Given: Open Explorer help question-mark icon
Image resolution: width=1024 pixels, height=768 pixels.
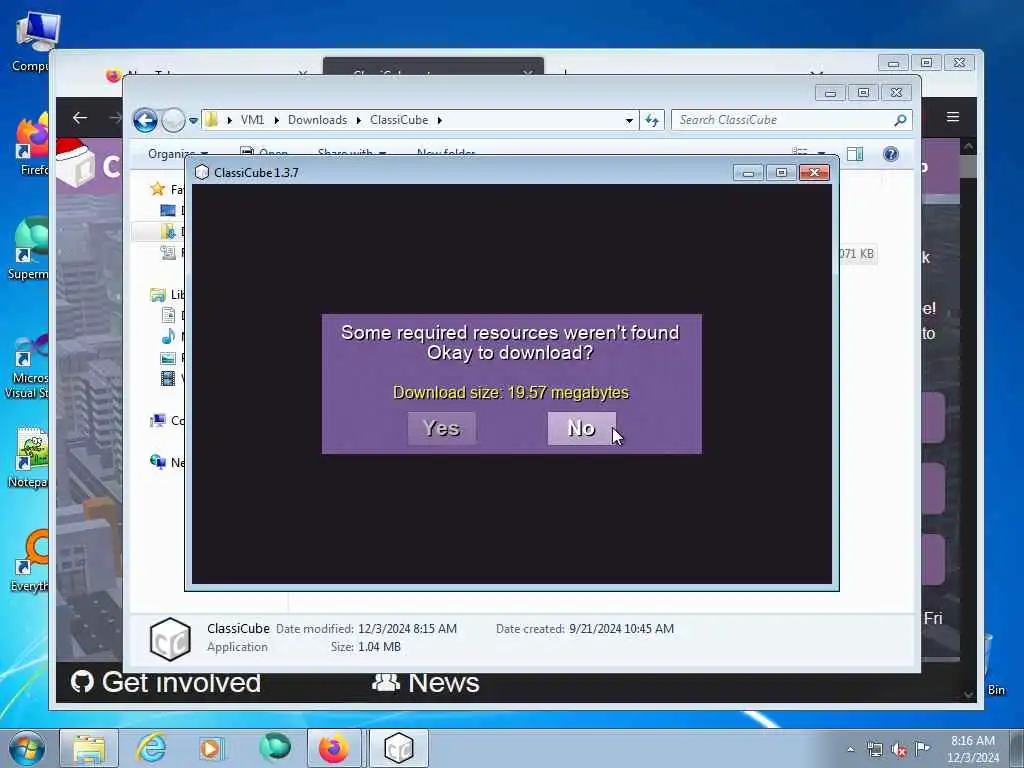Looking at the screenshot, I should pyautogui.click(x=891, y=154).
